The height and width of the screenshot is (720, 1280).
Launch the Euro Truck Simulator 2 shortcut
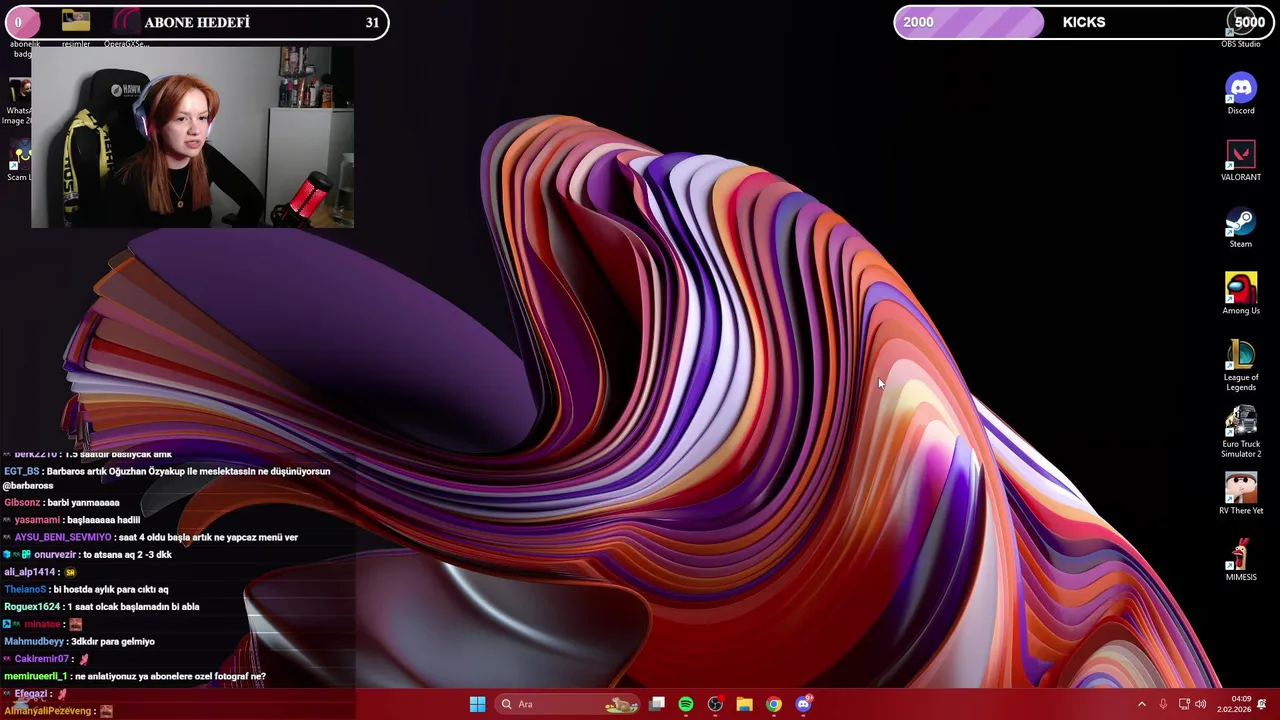(1241, 432)
